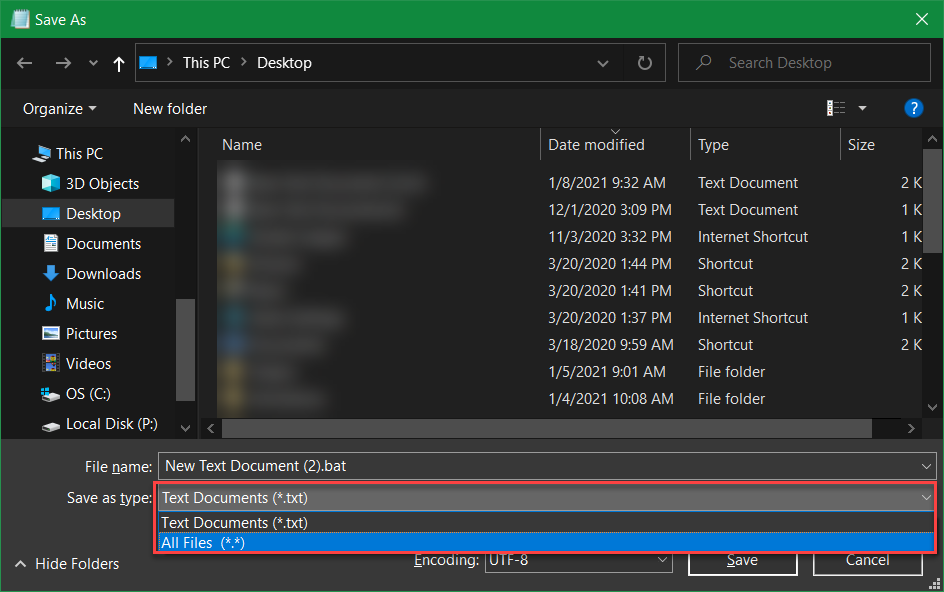Click the forward navigation arrow
Viewport: 944px width, 592px height.
(x=63, y=62)
